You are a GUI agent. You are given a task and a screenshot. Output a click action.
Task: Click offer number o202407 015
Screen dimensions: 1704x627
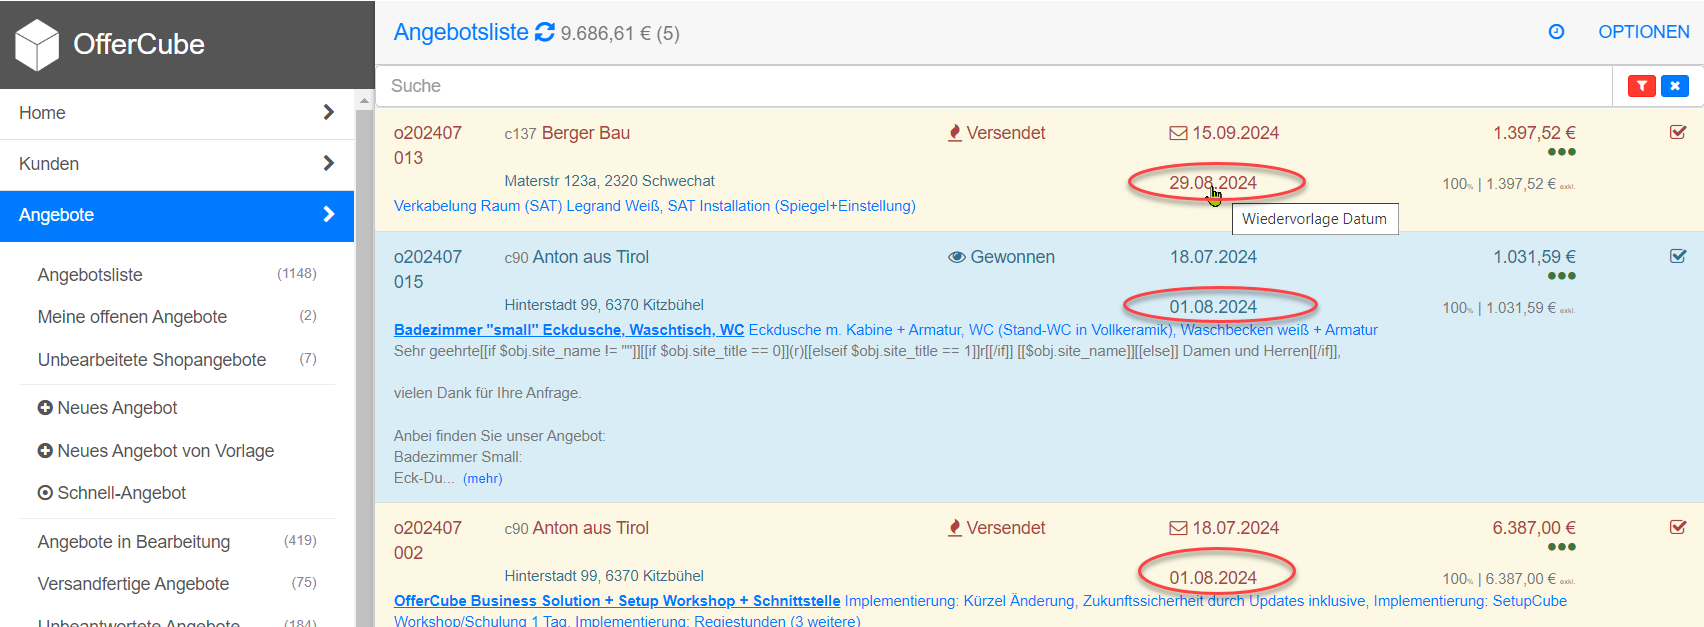(x=428, y=269)
